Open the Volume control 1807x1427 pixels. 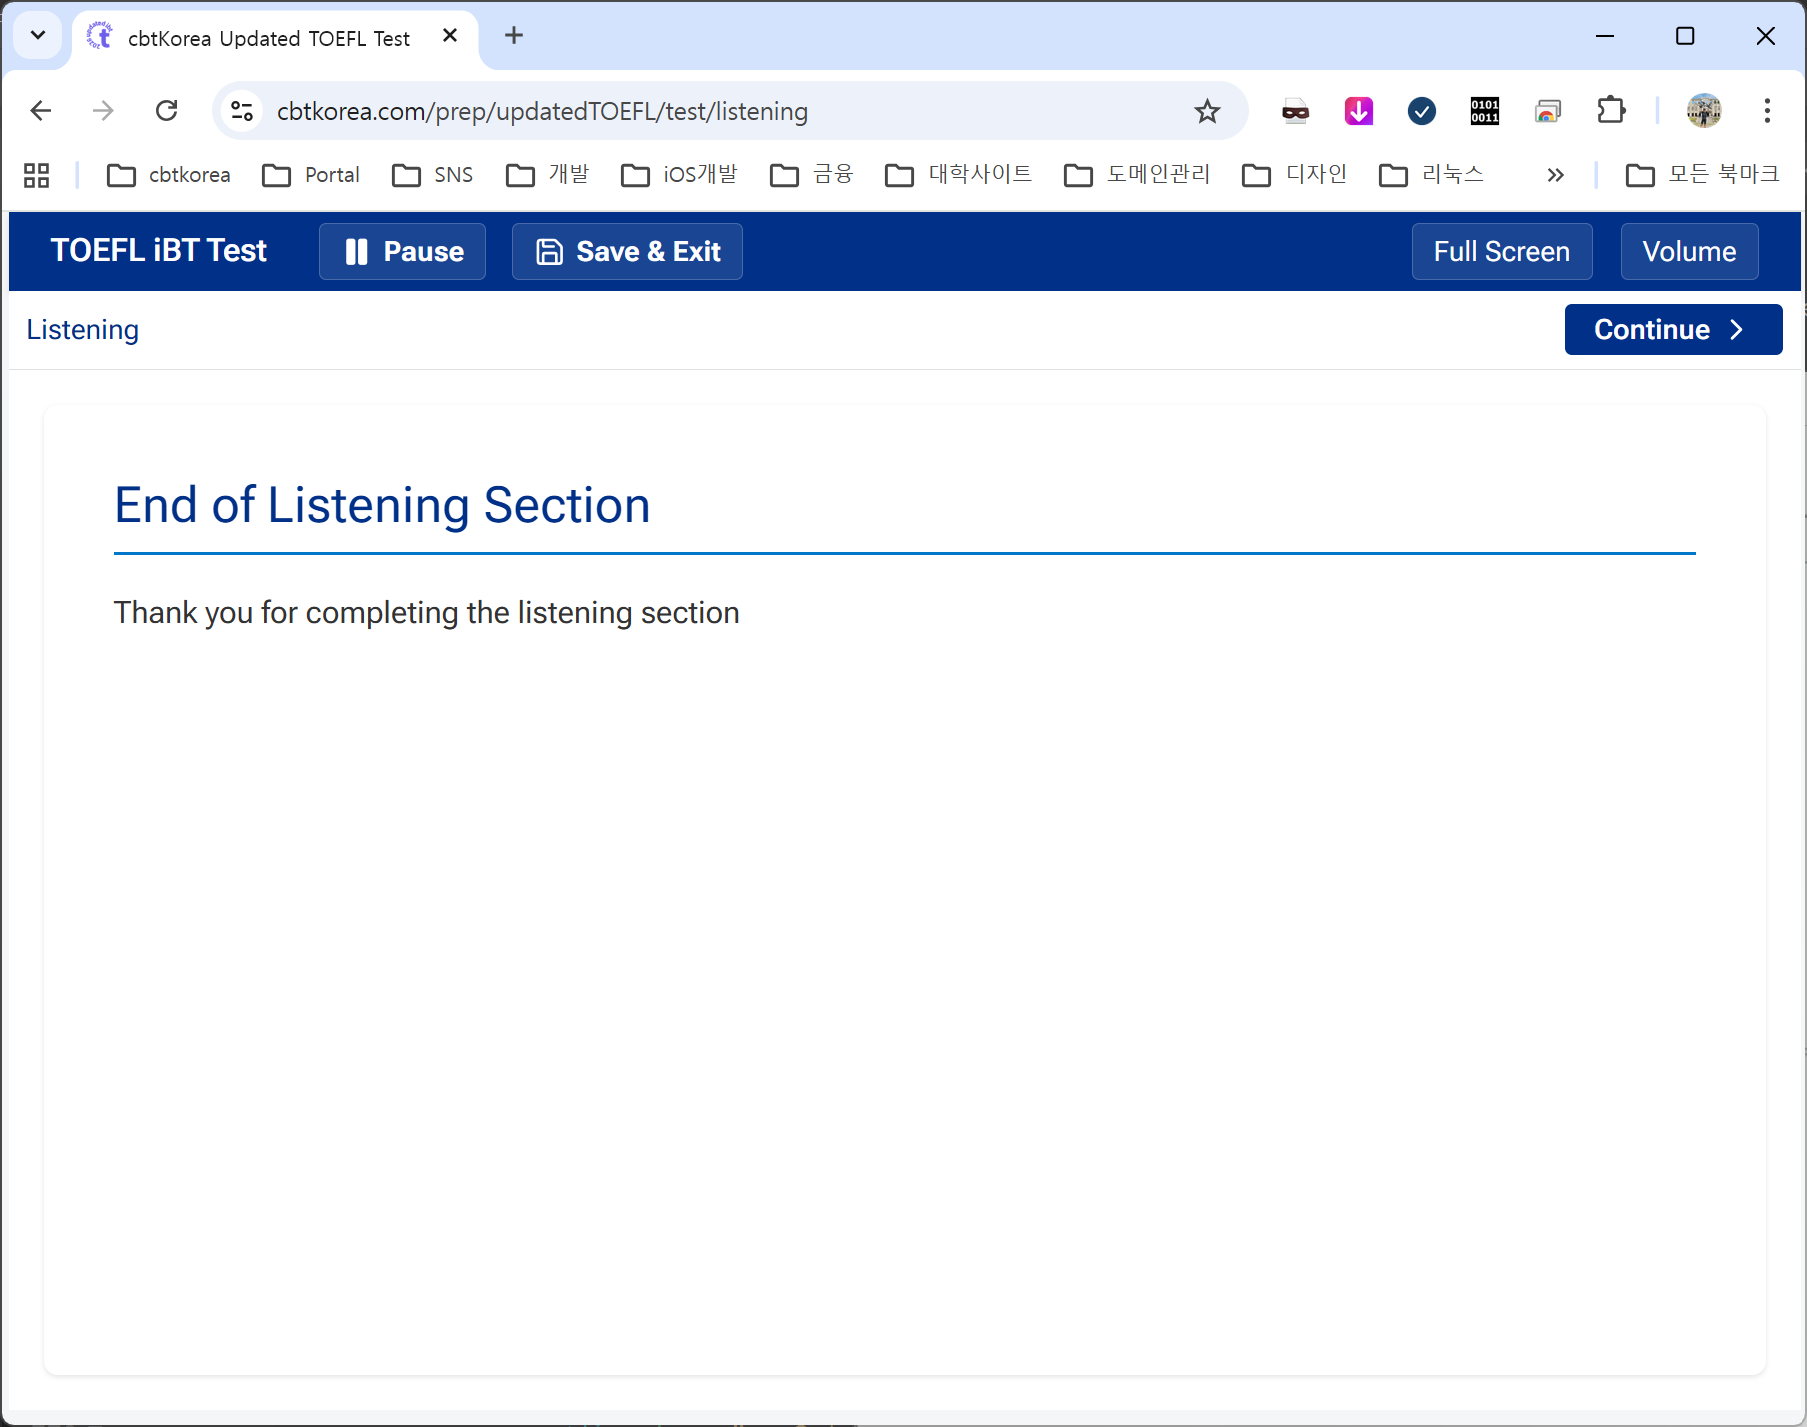click(1688, 251)
